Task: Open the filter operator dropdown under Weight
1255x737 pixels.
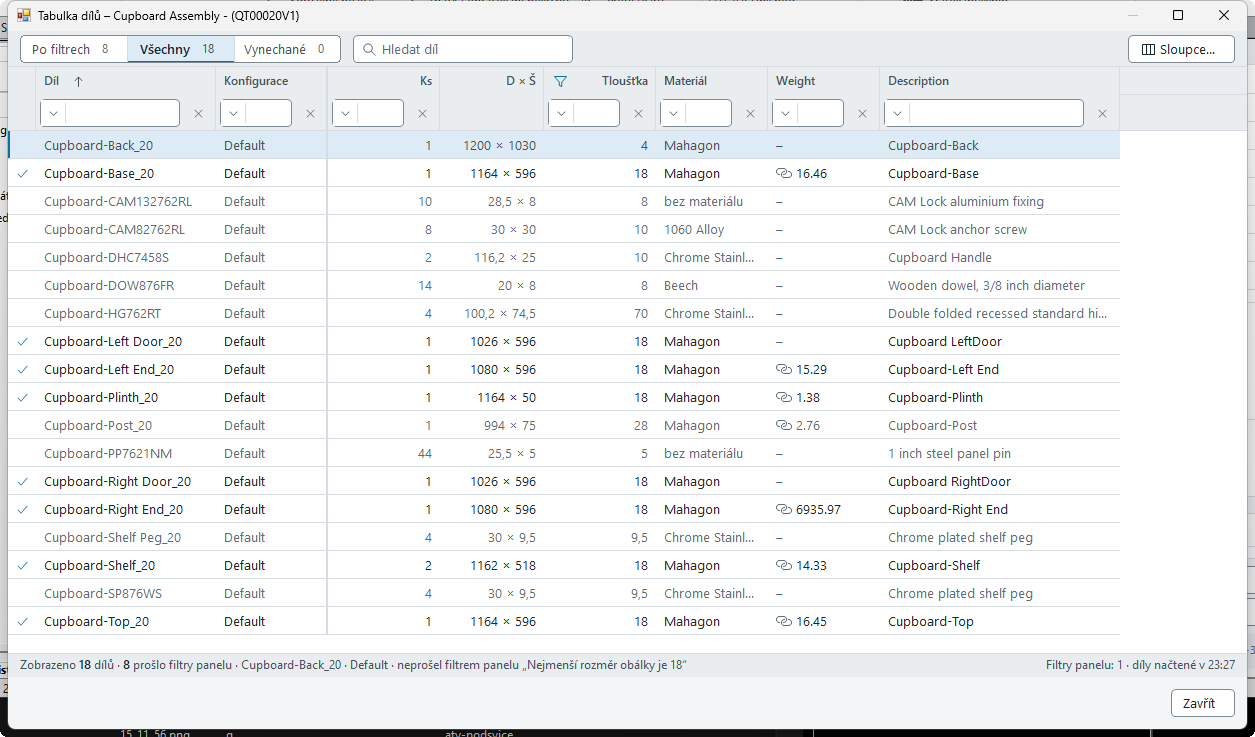Action: (x=785, y=113)
